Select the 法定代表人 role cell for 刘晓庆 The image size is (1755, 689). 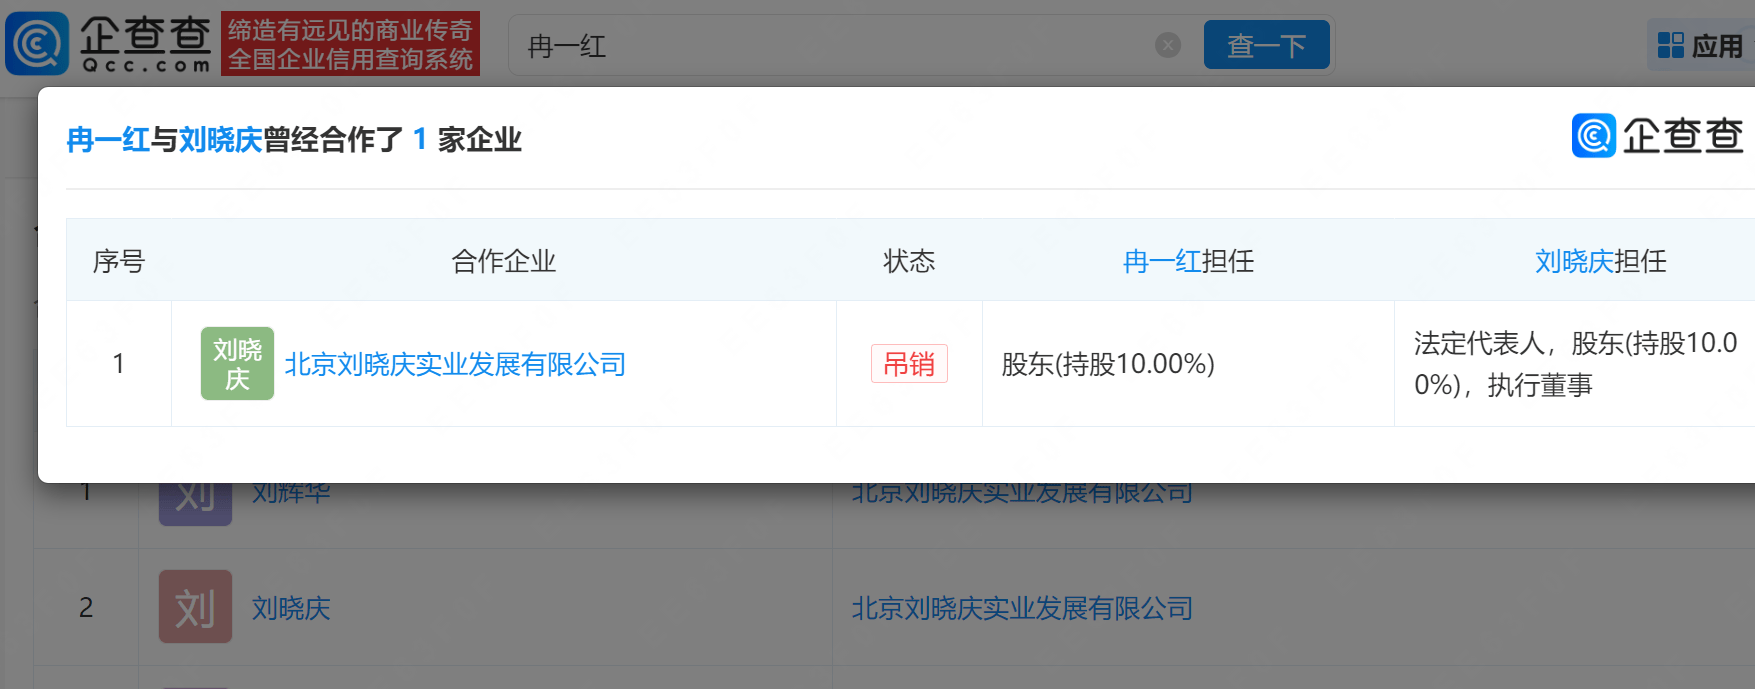(1574, 364)
